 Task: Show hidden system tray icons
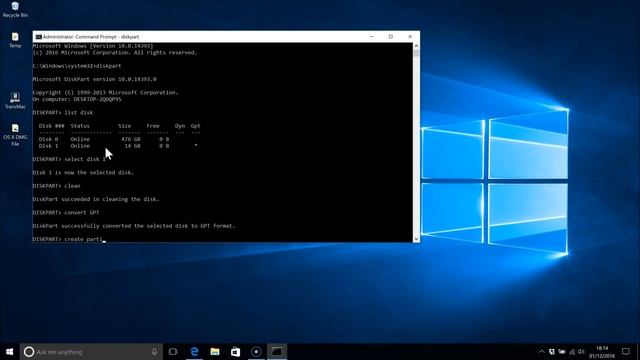542,351
